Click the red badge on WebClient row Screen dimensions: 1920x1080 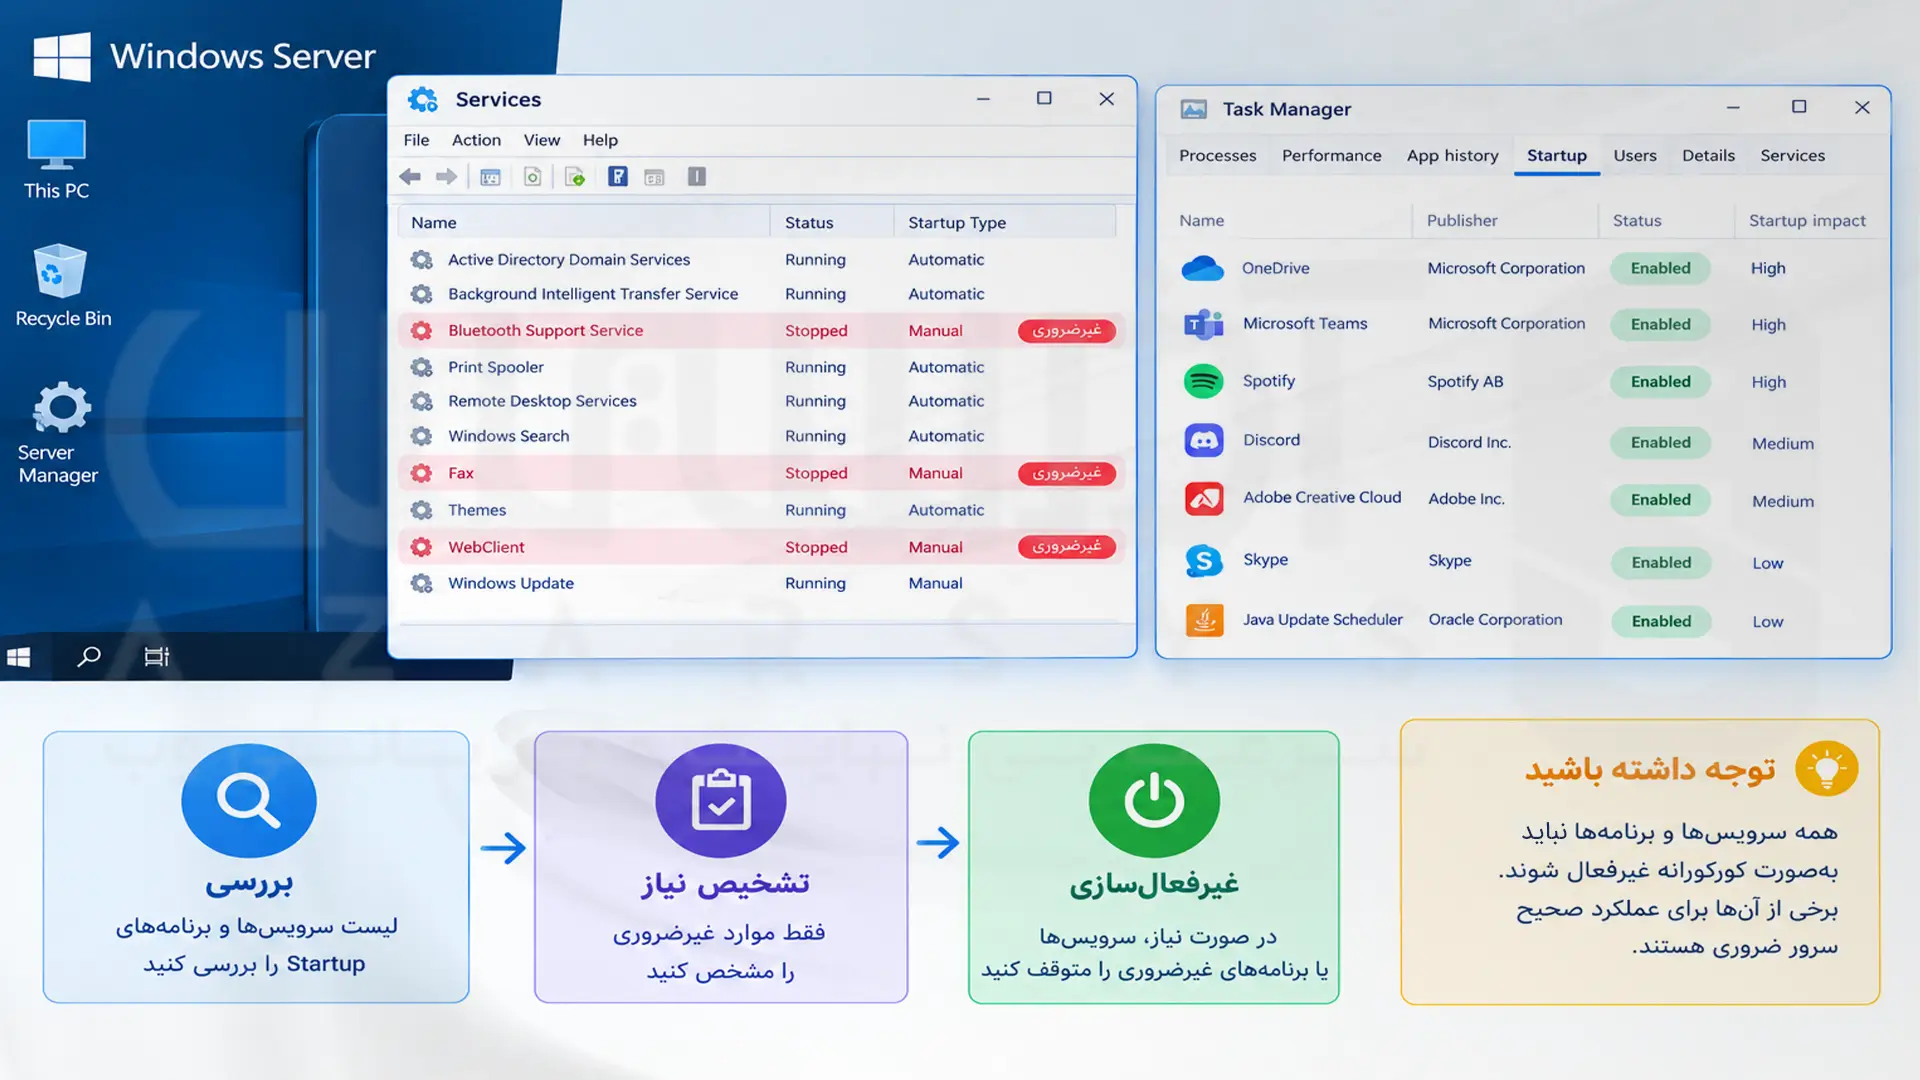(1066, 546)
